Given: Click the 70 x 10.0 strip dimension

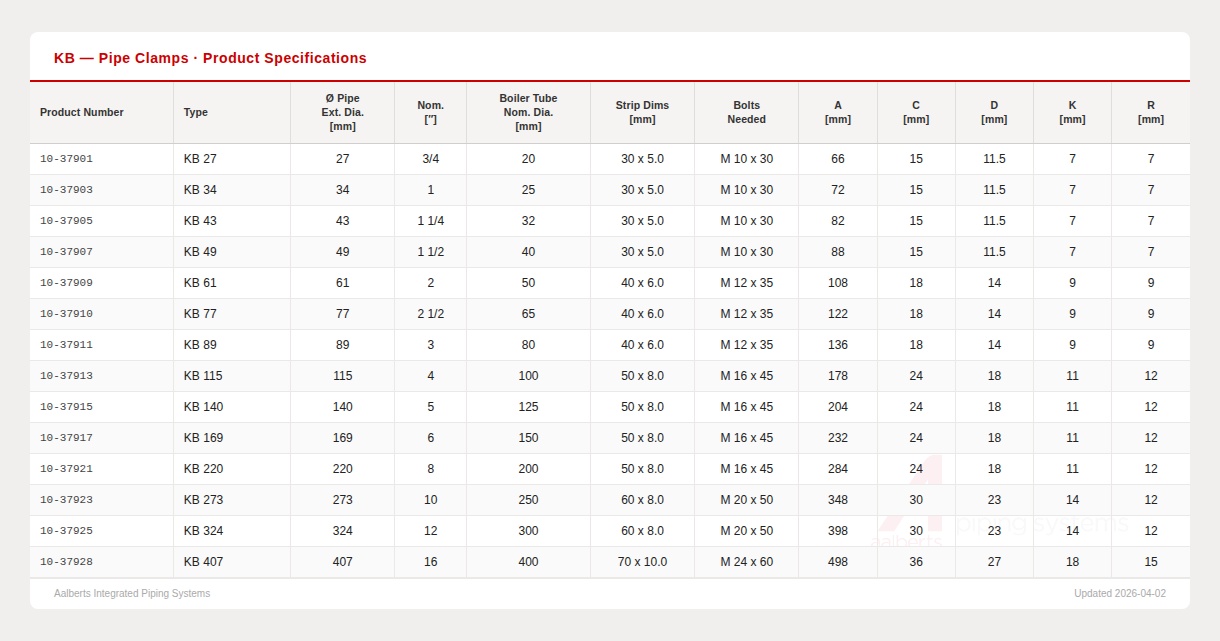Looking at the screenshot, I should click(642, 562).
